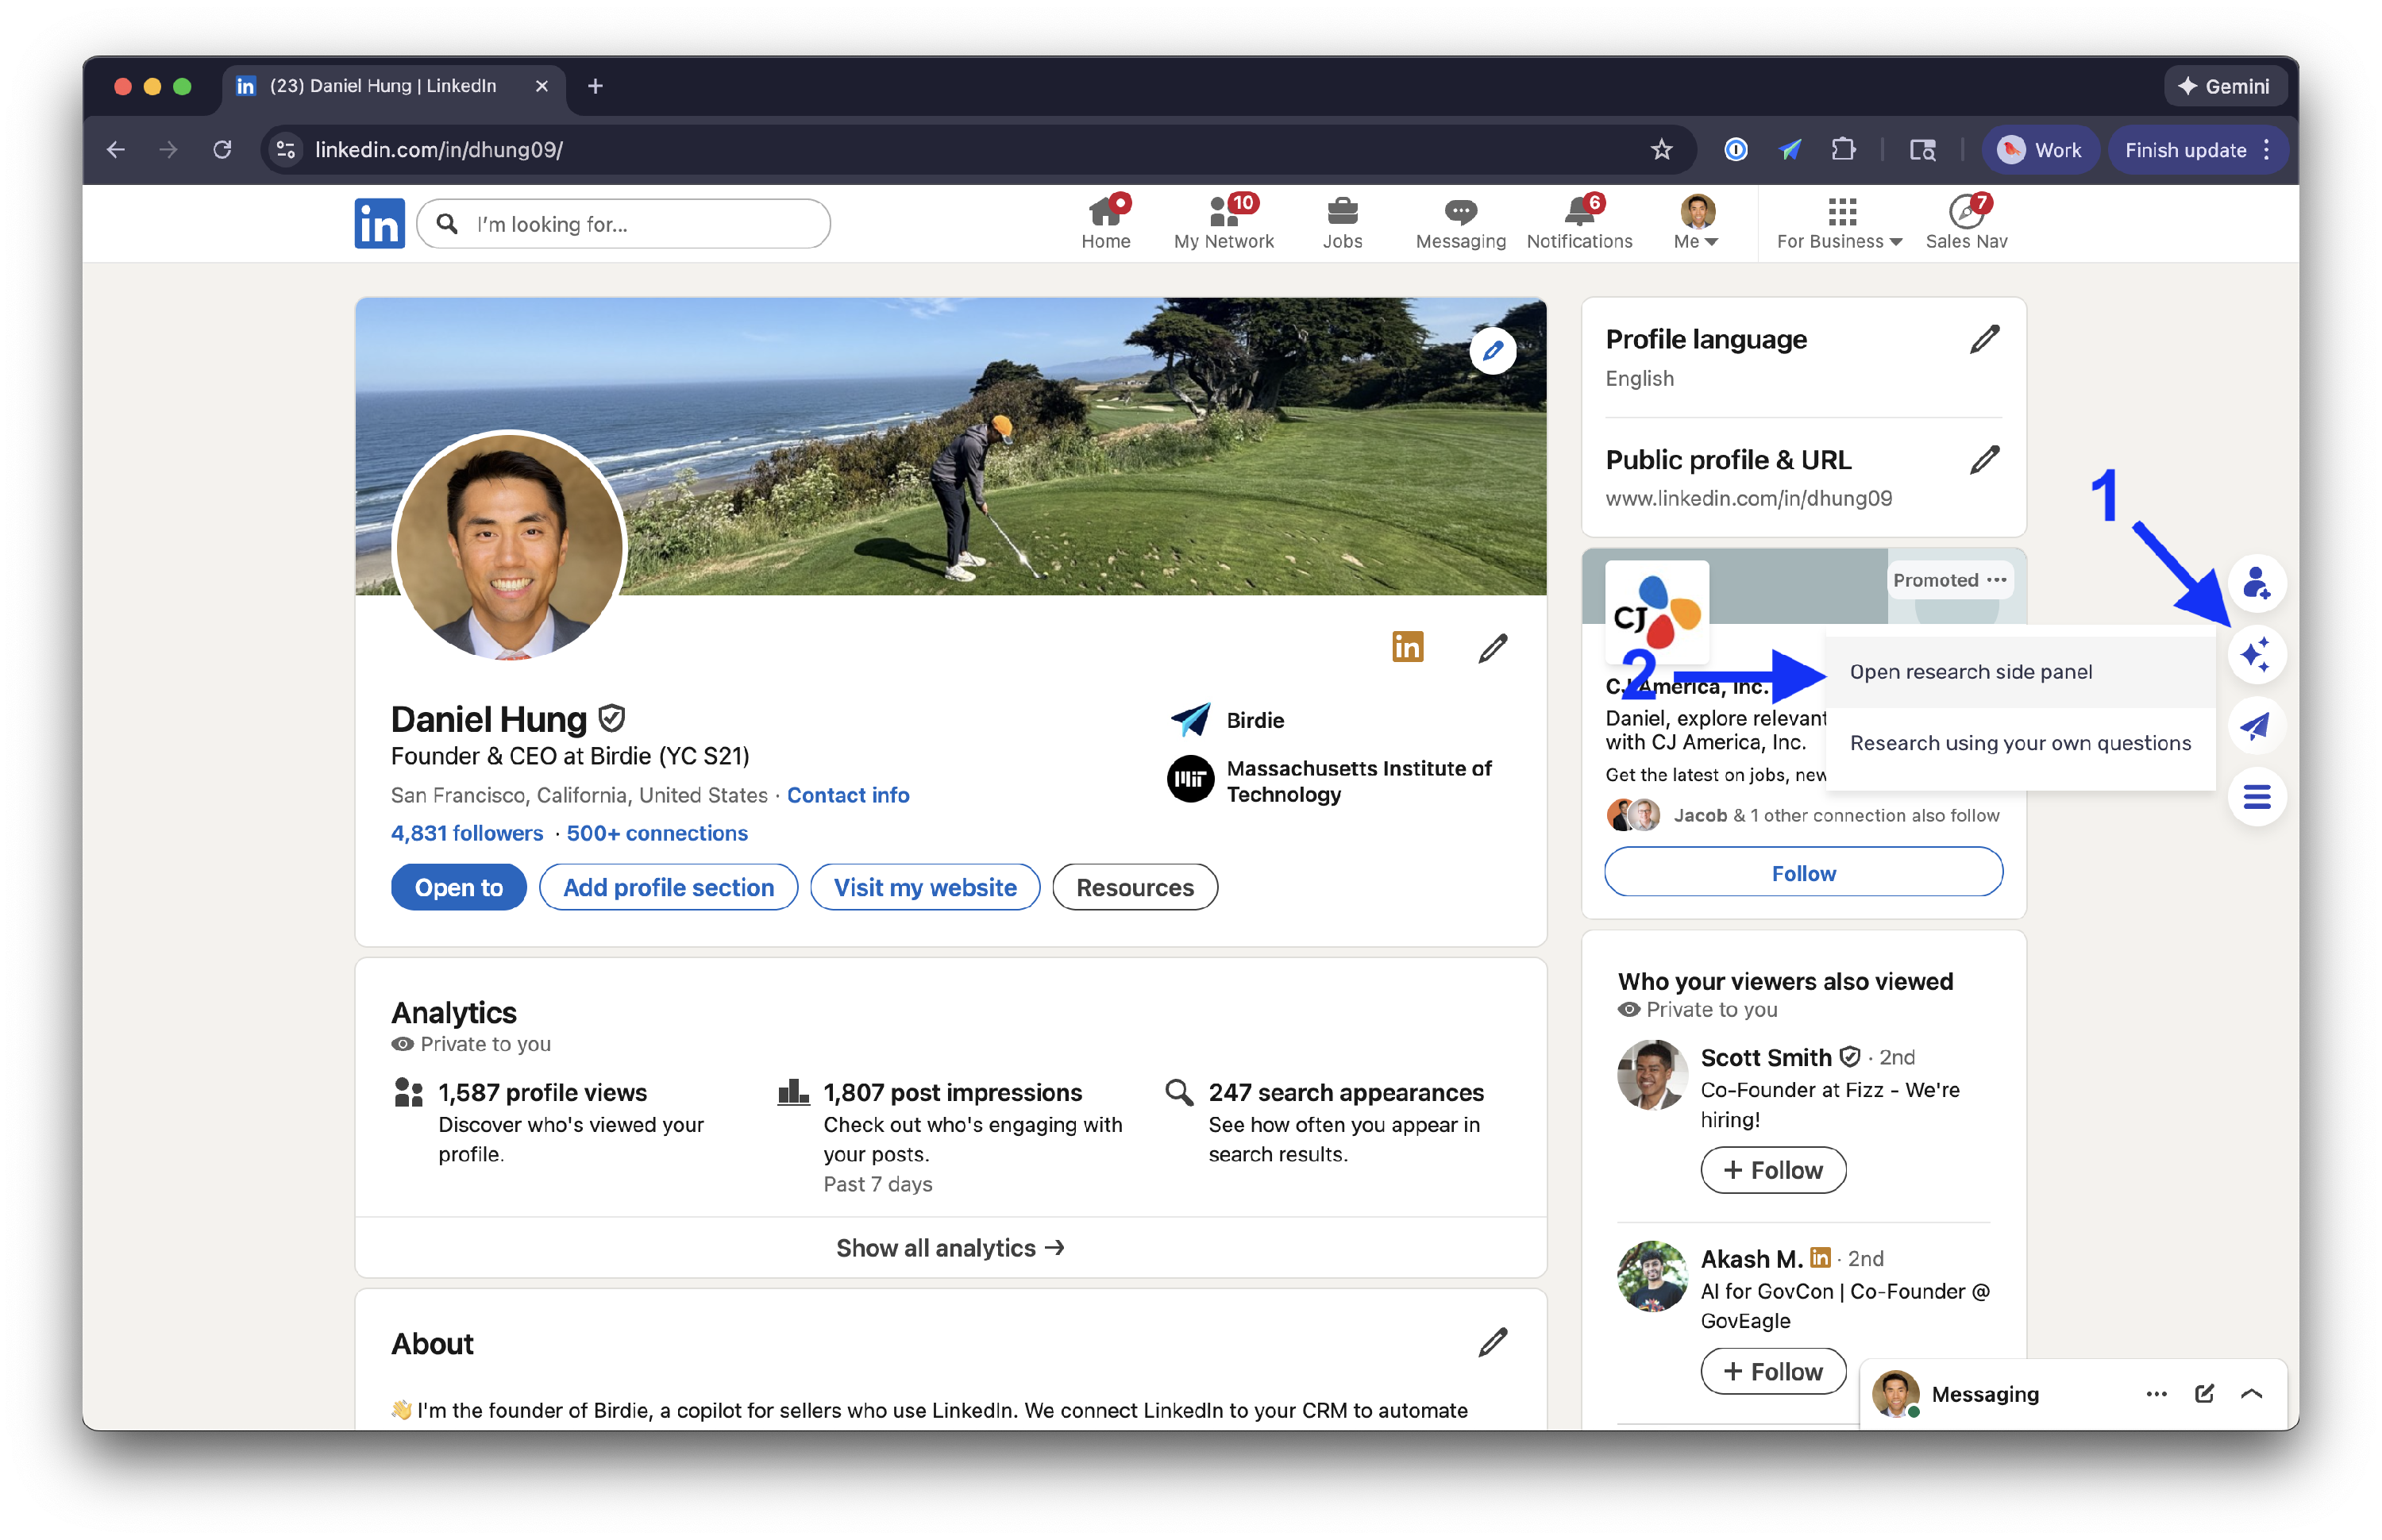
Task: Open the Messaging nav icon
Action: (1460, 223)
